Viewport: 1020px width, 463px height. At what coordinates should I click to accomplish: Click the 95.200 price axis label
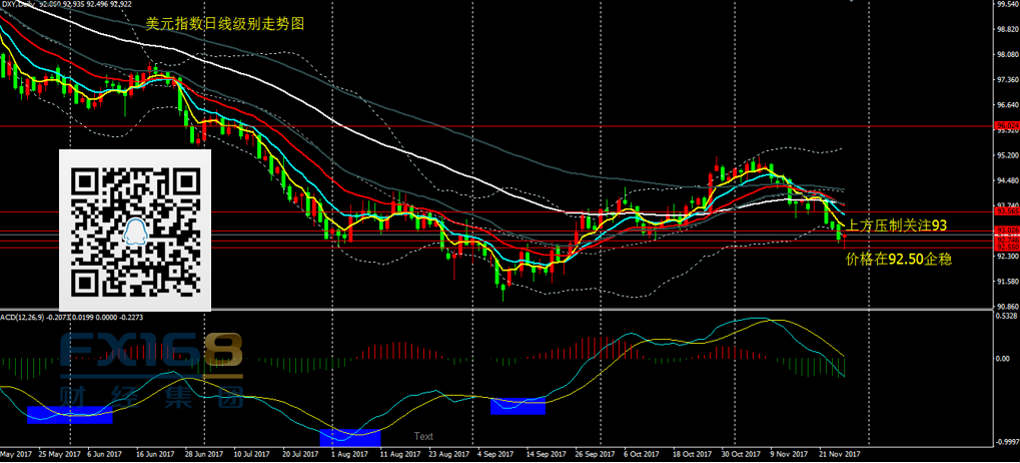click(1004, 156)
